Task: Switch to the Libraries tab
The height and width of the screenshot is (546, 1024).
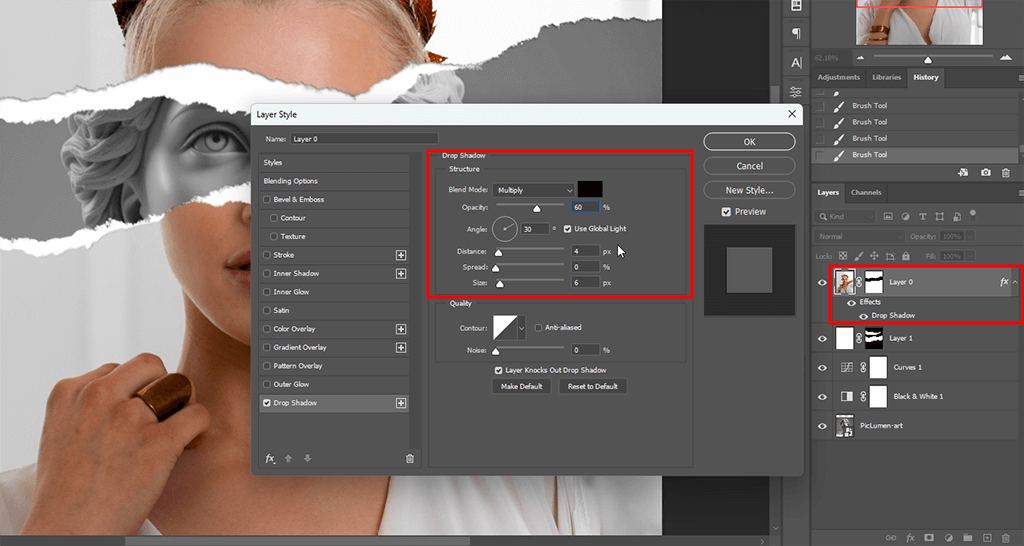Action: pos(886,77)
